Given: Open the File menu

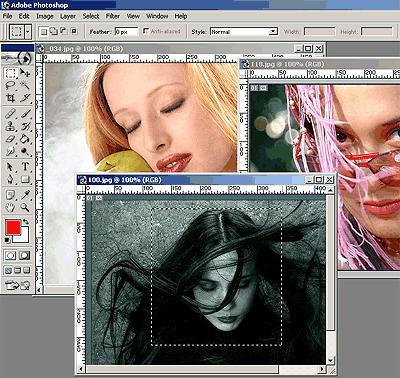Looking at the screenshot, I should point(7,16).
